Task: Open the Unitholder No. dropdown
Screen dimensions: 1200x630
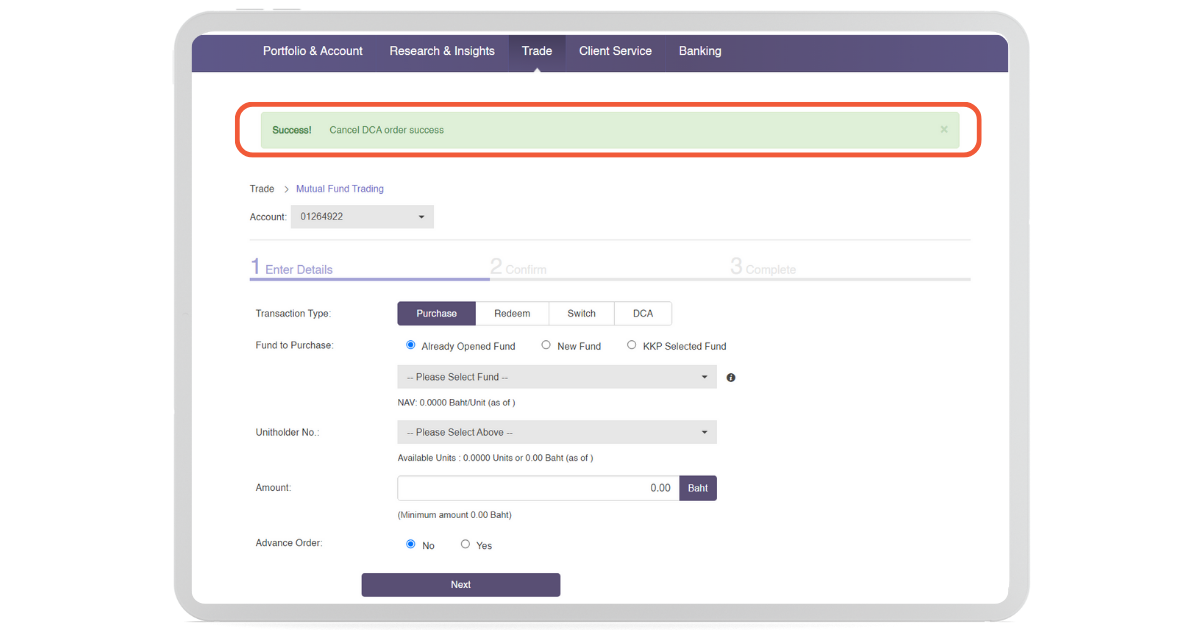Action: pyautogui.click(x=556, y=432)
